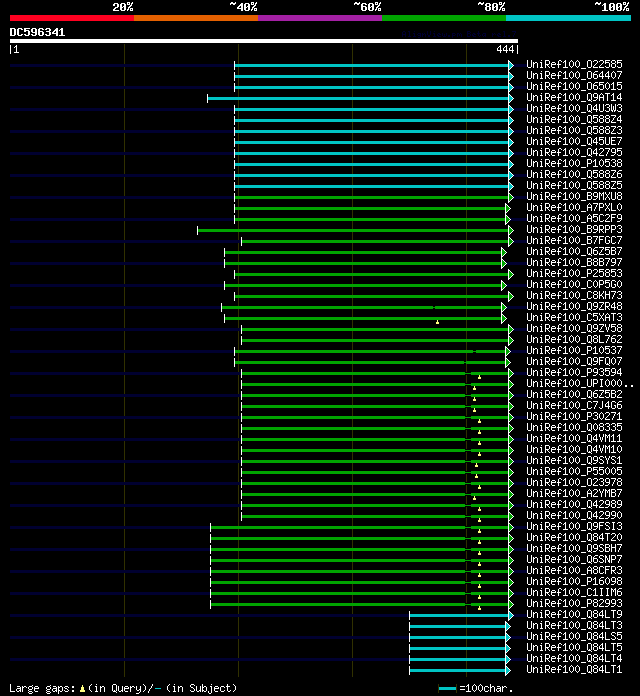Click UniRef100_Q588Z4 hit name
This screenshot has height=696, width=640.
click(574, 119)
